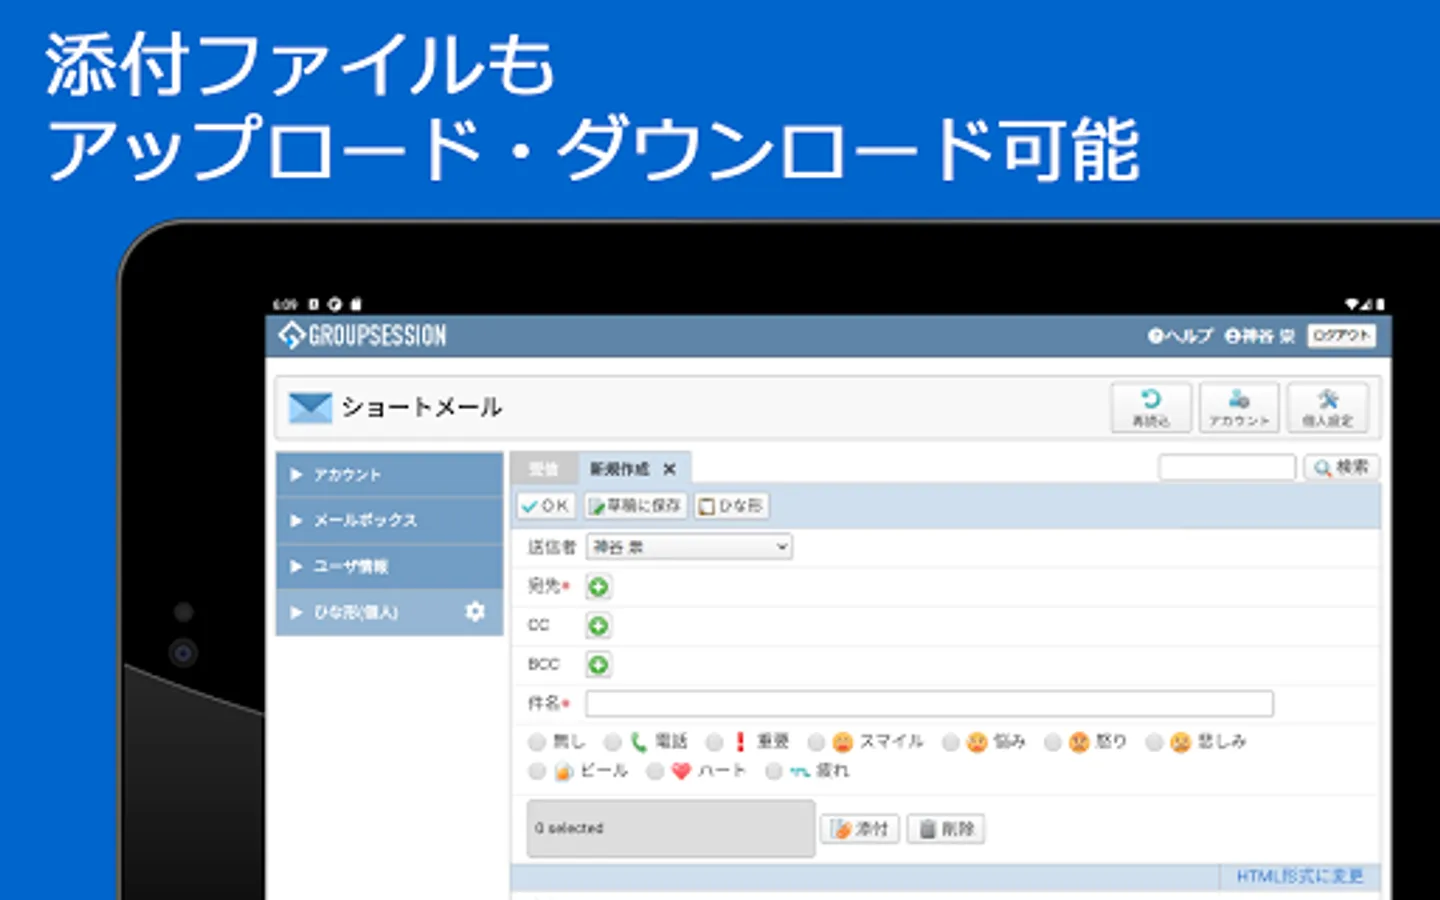Select the 怒り mark radio button
Image resolution: width=1440 pixels, height=900 pixels.
coord(1053,742)
